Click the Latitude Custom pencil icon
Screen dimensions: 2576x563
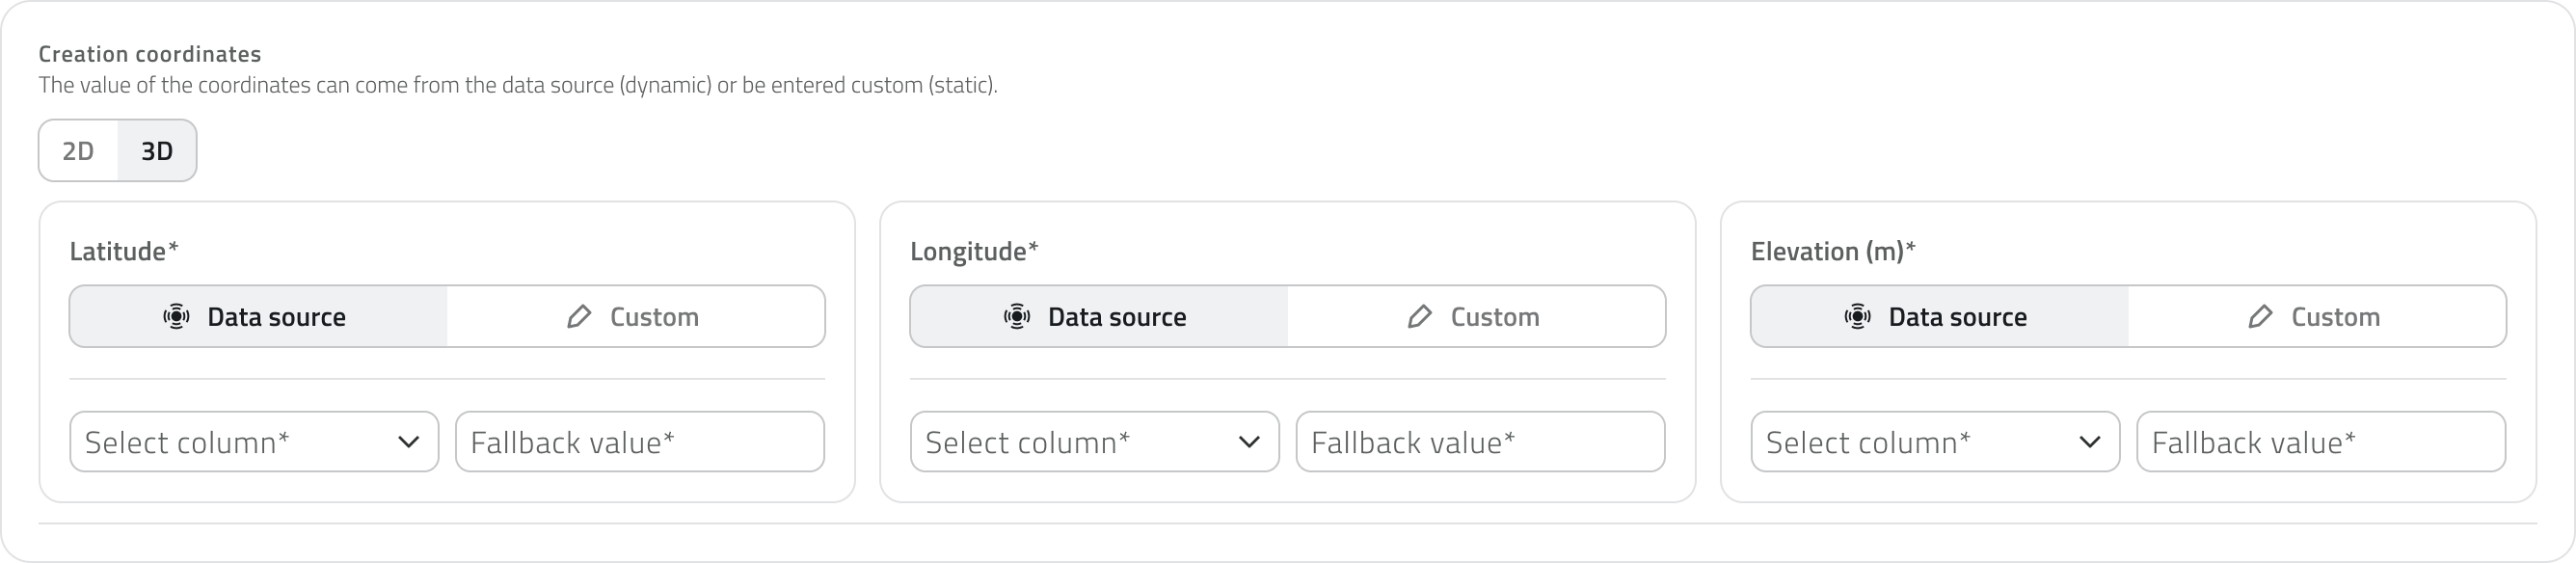click(x=579, y=317)
